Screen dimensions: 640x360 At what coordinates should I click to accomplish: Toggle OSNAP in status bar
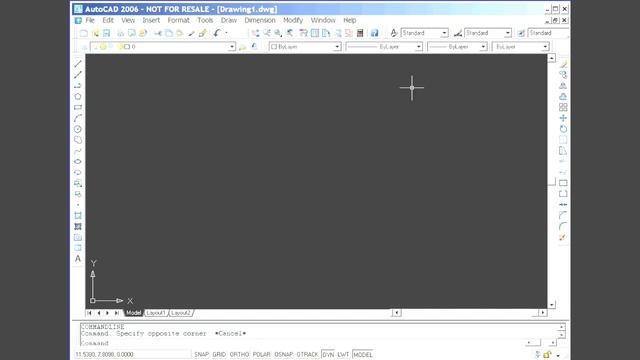tap(284, 354)
